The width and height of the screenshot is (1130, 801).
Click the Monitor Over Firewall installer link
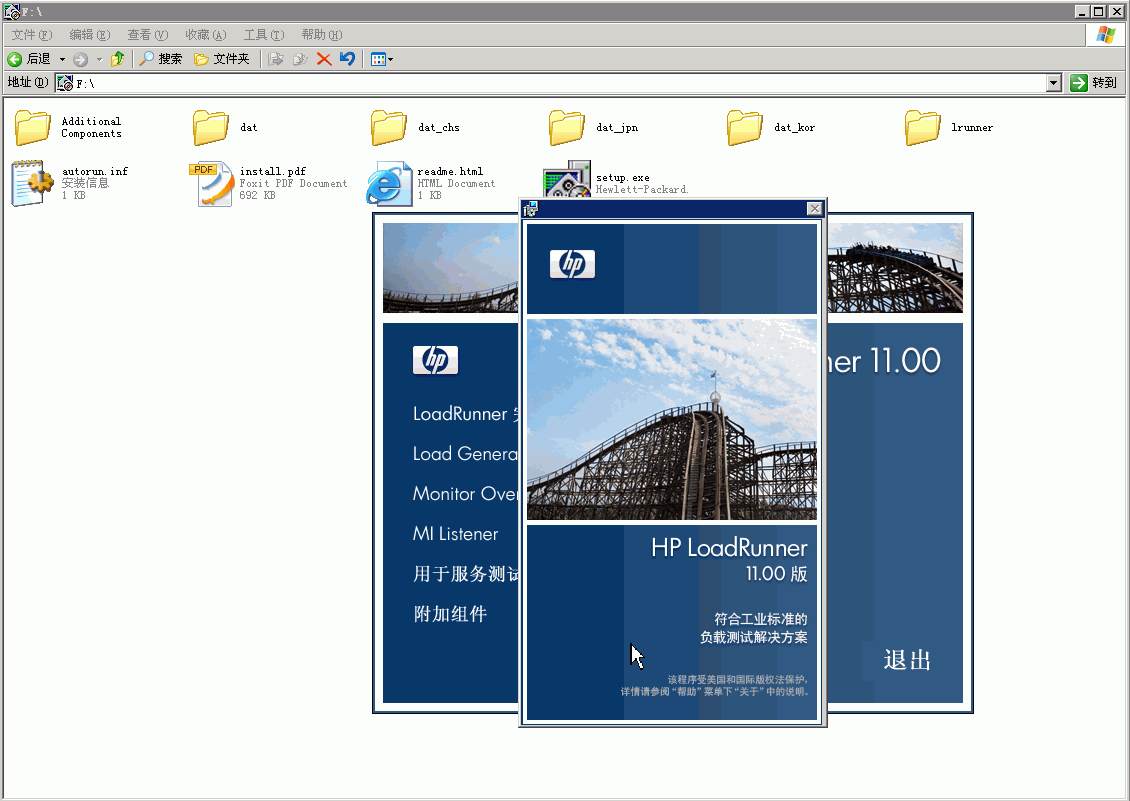466,494
